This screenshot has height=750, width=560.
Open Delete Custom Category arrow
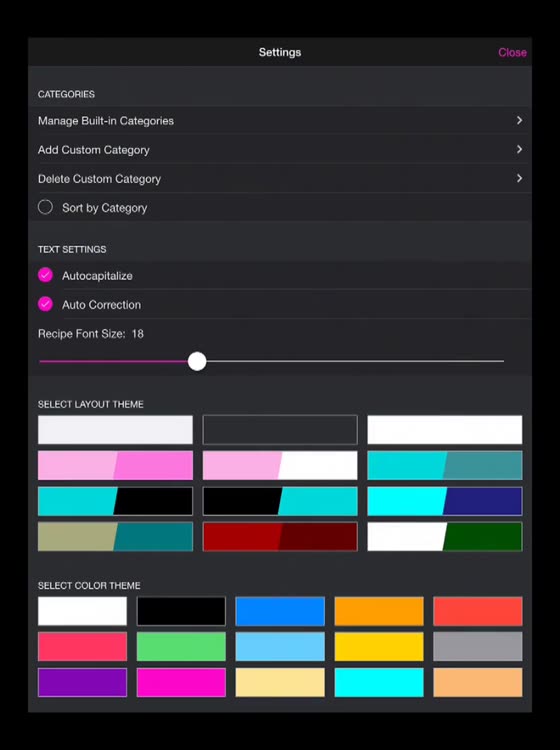(x=519, y=178)
